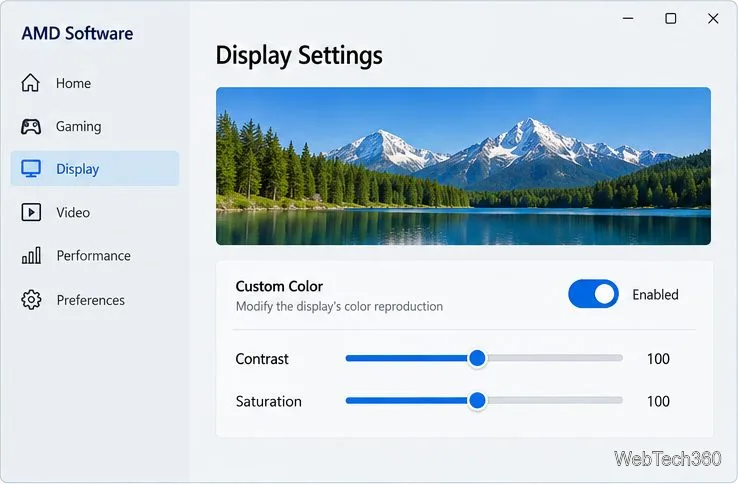Disable the Custom Color toggle
The image size is (738, 484).
(593, 294)
